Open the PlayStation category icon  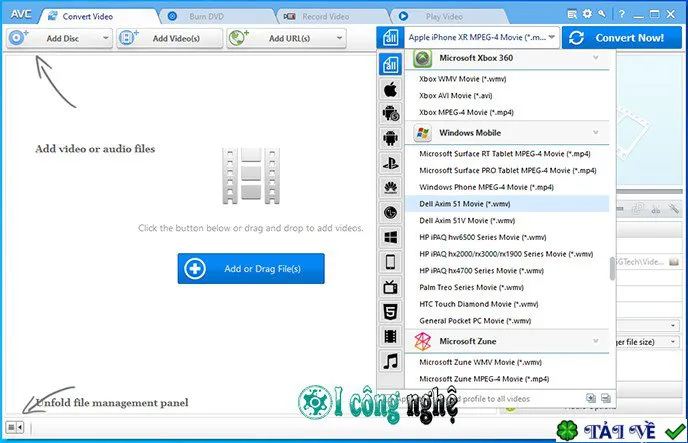click(x=390, y=163)
